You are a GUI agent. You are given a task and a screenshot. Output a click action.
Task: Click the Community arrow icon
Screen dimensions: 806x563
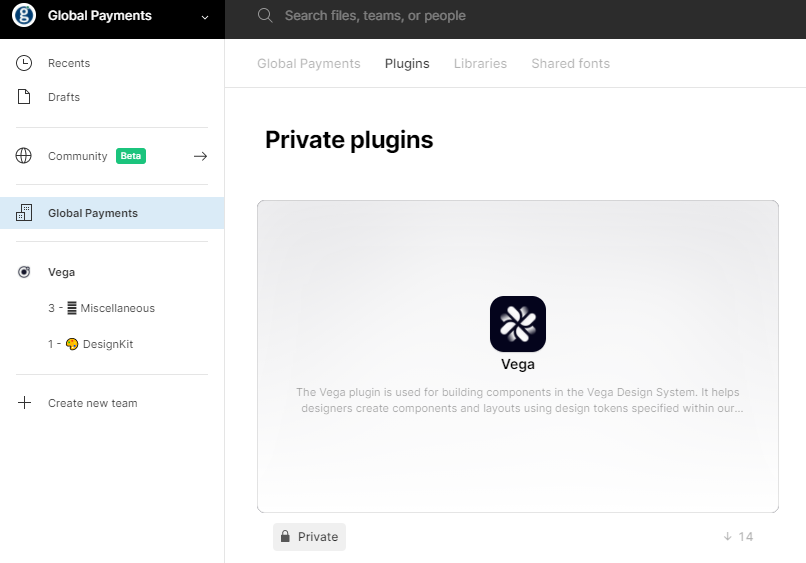(x=200, y=156)
